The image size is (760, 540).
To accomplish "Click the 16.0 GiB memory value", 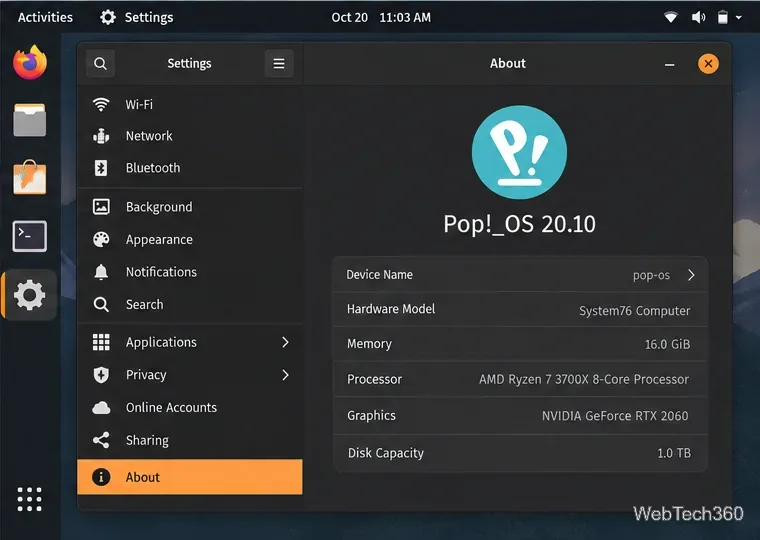I will tap(667, 344).
